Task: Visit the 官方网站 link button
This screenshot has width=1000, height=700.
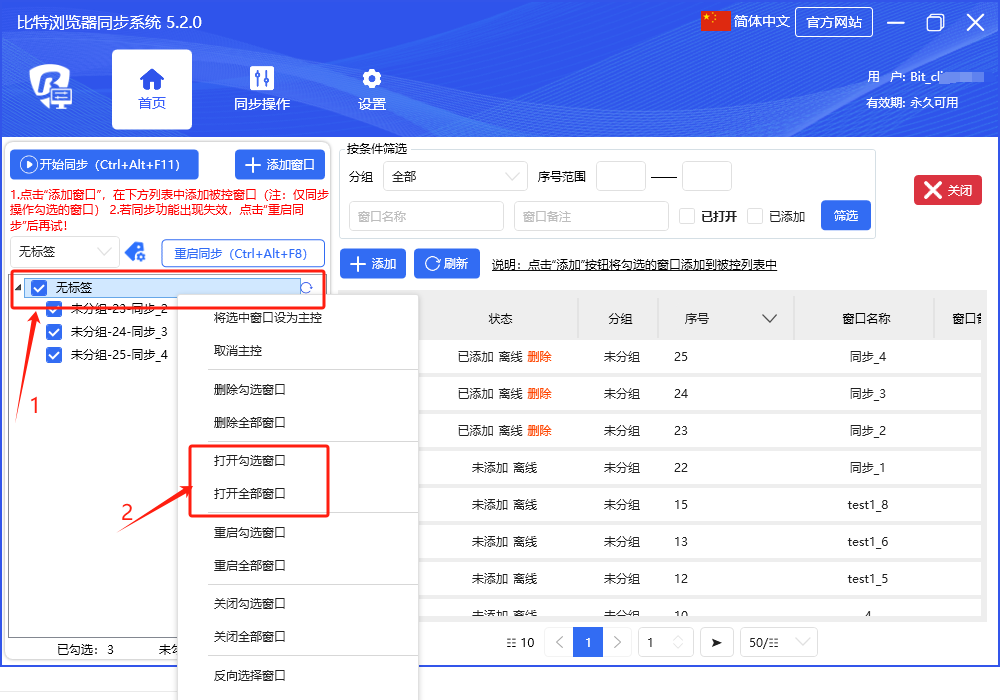Action: (x=833, y=22)
